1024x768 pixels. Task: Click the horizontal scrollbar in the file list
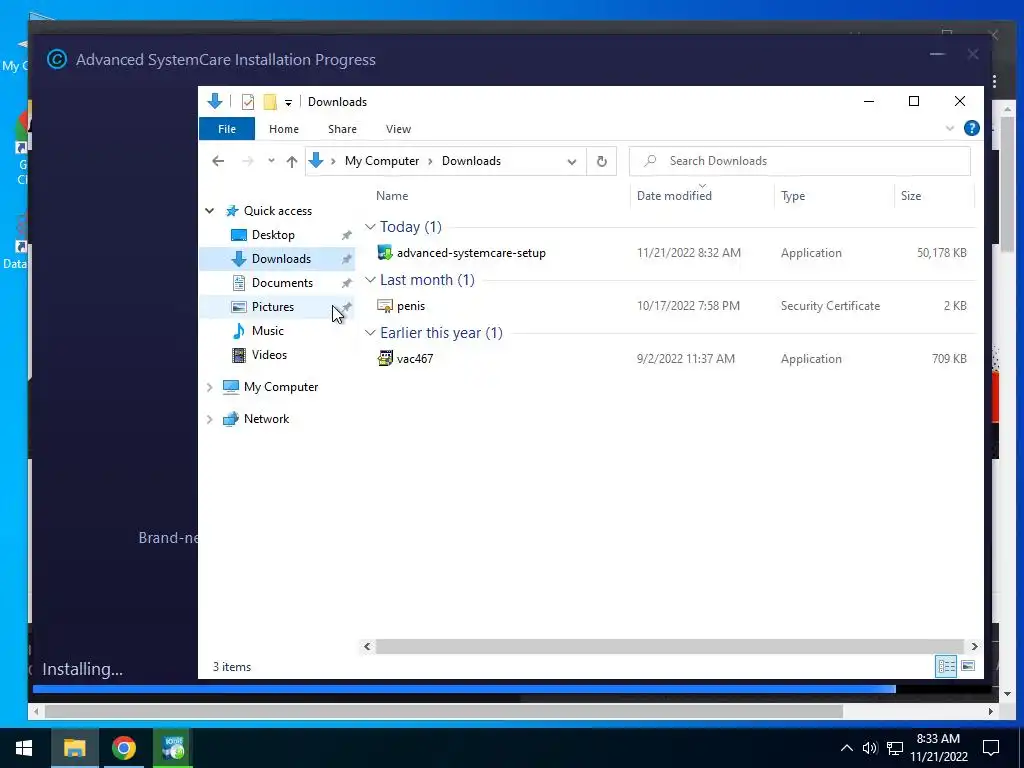point(669,647)
